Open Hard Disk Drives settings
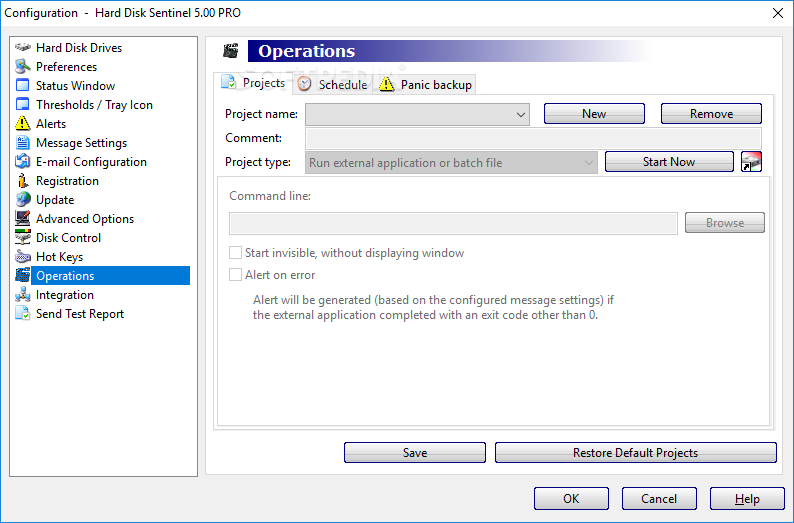794x523 pixels. (79, 48)
